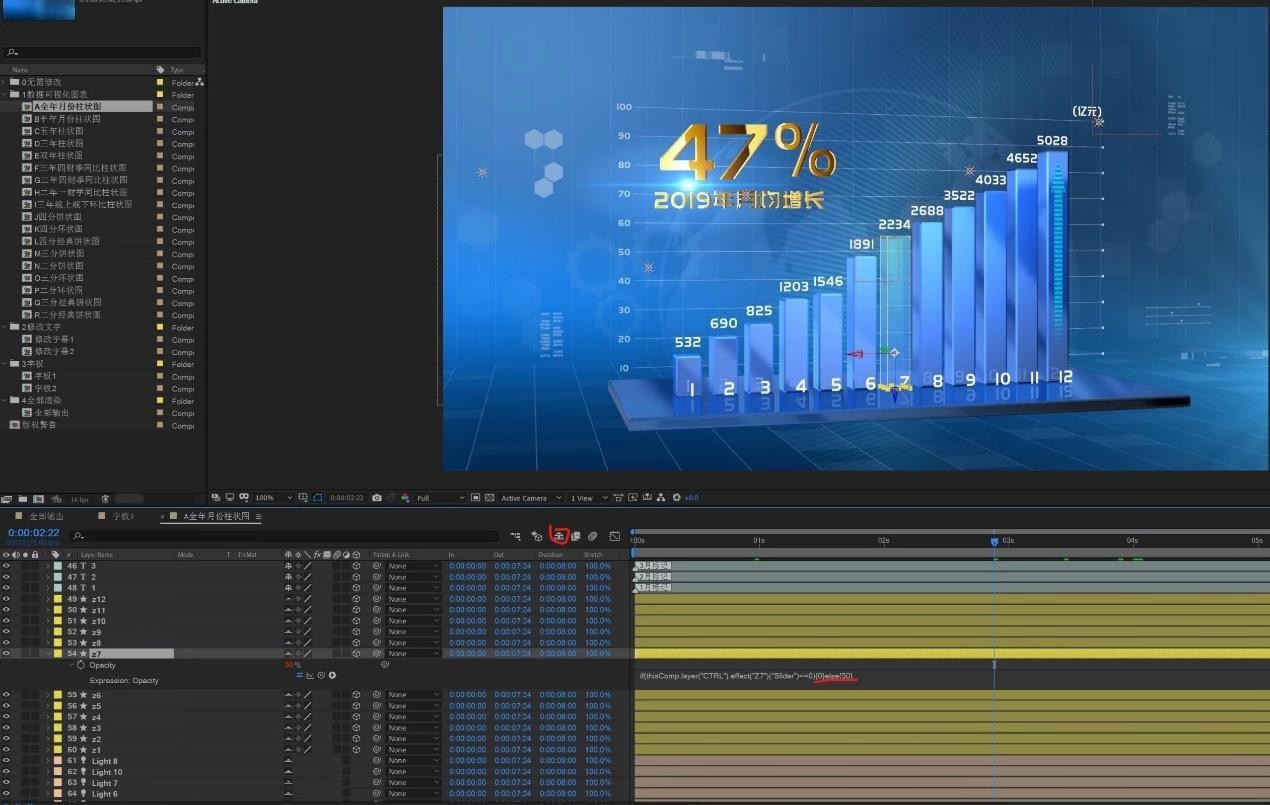The height and width of the screenshot is (805, 1270).
Task: Delete selected project item with trash icon
Action: 104,498
